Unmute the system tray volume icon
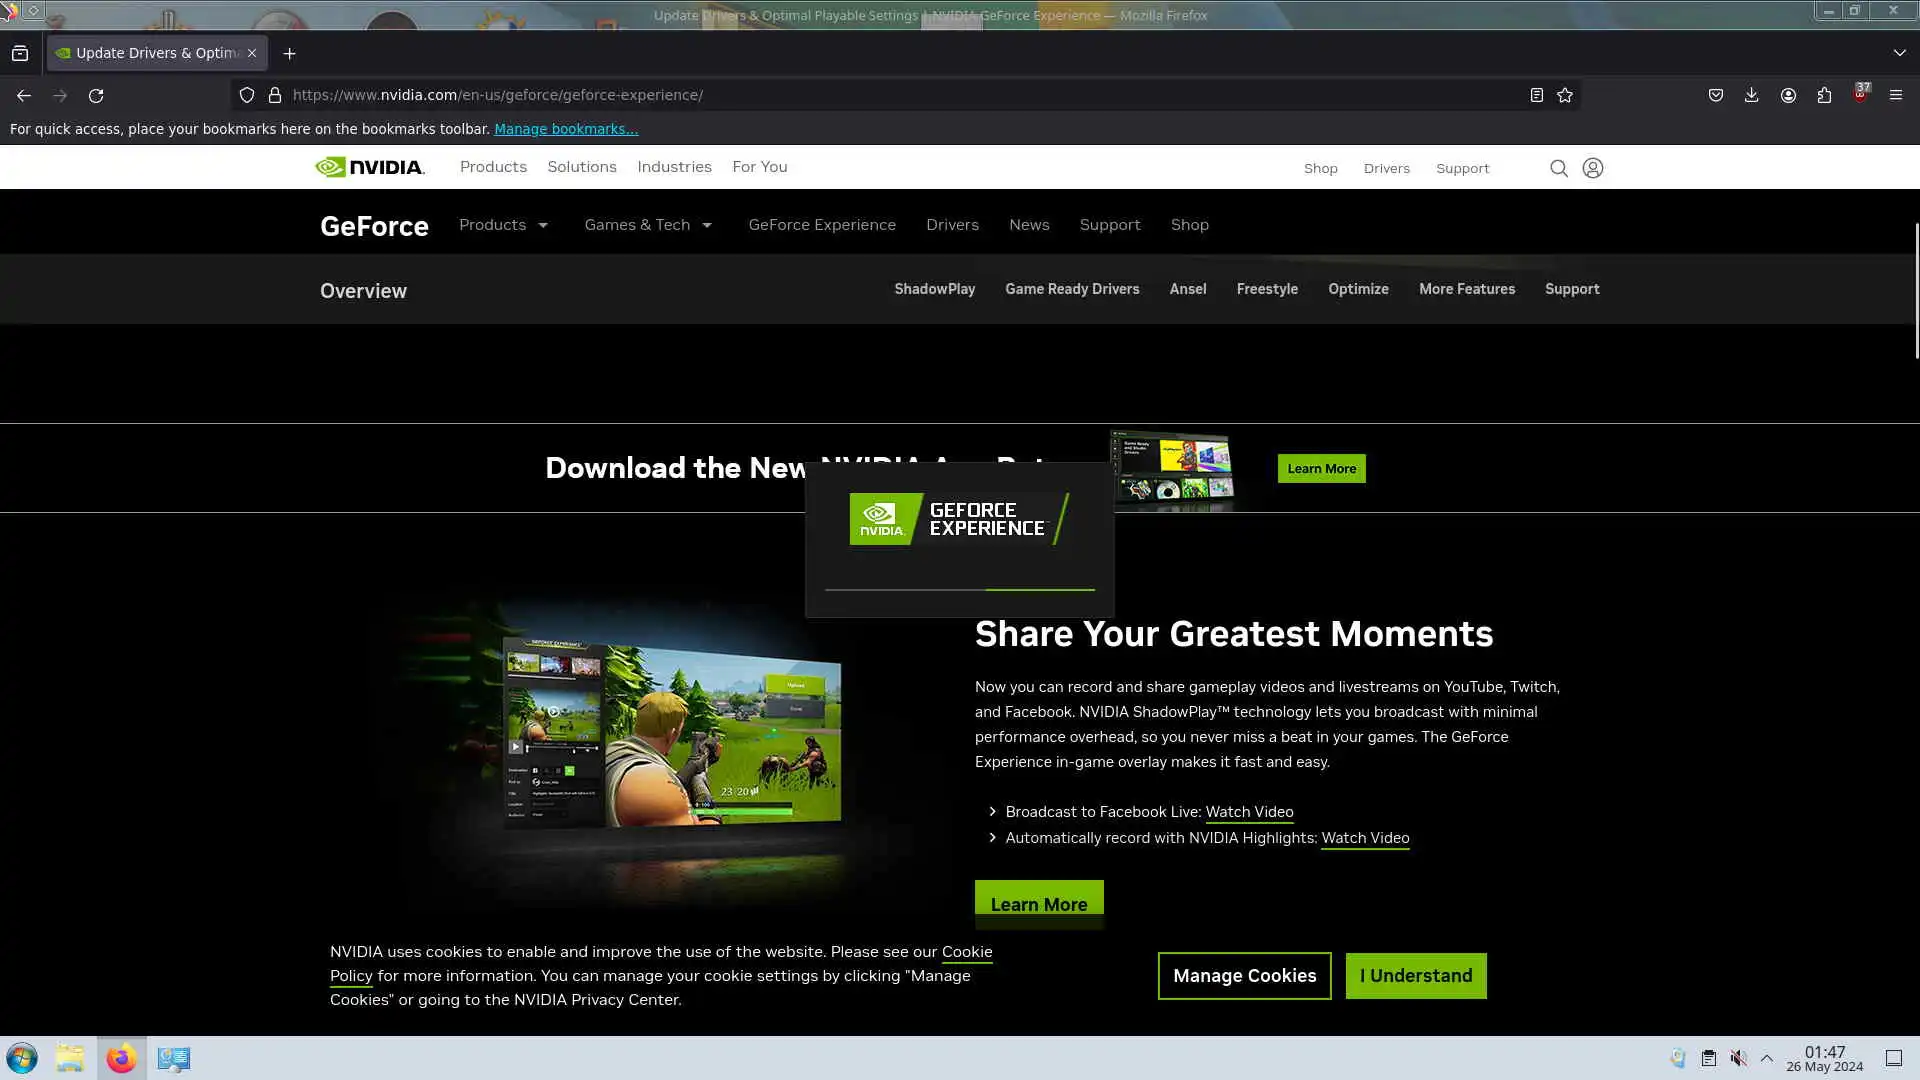Screen dimensions: 1920x1080 click(1739, 1058)
